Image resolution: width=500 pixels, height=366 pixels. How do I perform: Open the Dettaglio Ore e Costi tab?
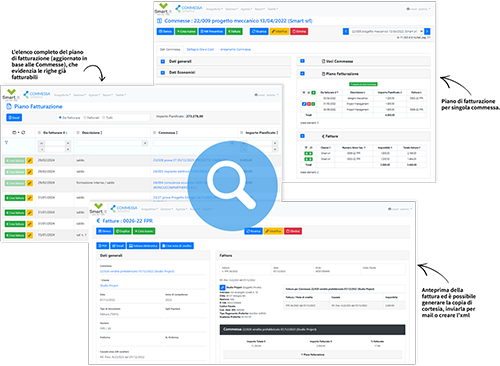click(200, 49)
